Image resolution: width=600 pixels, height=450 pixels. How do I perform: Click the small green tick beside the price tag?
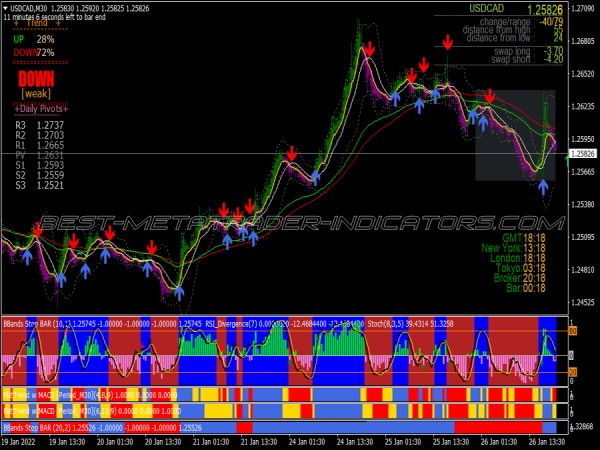click(x=567, y=161)
